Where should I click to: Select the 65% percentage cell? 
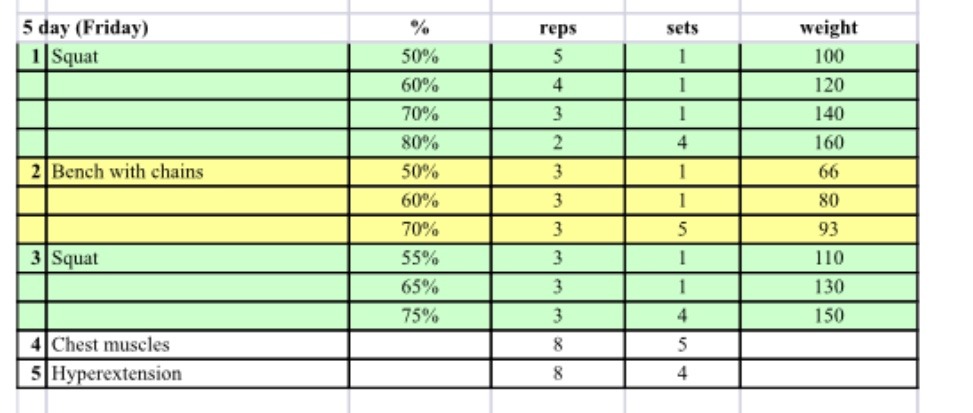pyautogui.click(x=419, y=287)
